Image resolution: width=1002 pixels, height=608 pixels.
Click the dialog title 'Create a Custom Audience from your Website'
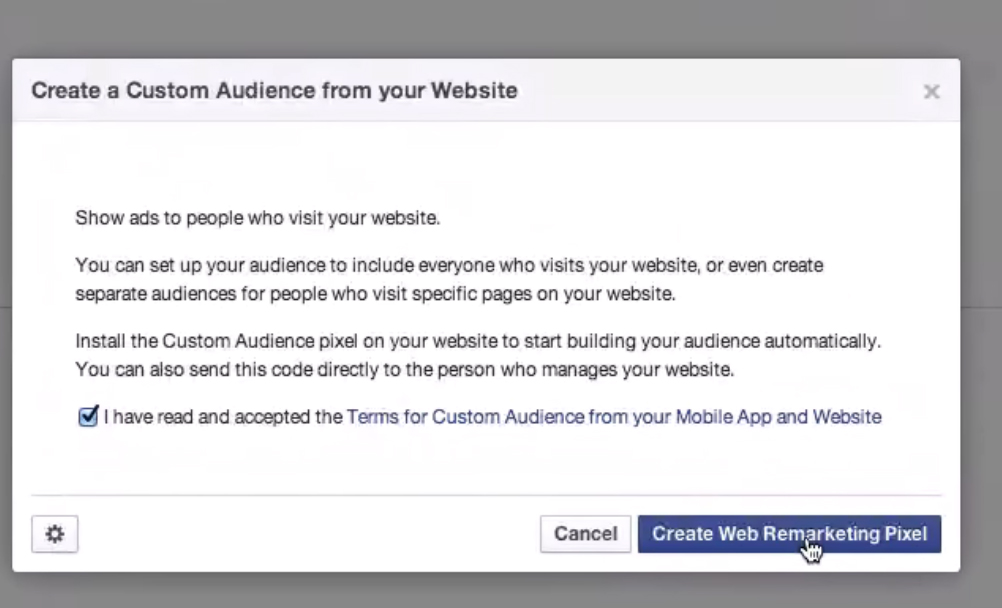tap(274, 91)
